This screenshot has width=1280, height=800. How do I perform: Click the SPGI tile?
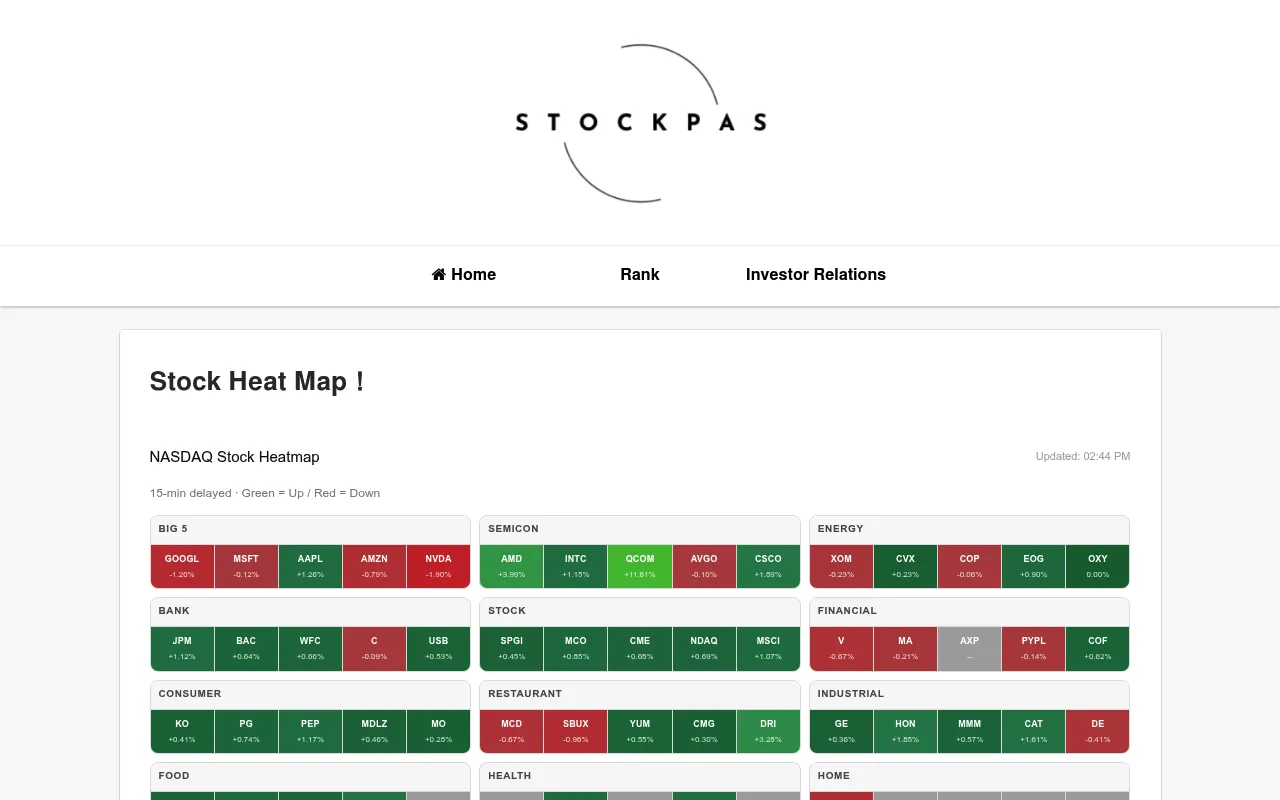pyautogui.click(x=511, y=648)
